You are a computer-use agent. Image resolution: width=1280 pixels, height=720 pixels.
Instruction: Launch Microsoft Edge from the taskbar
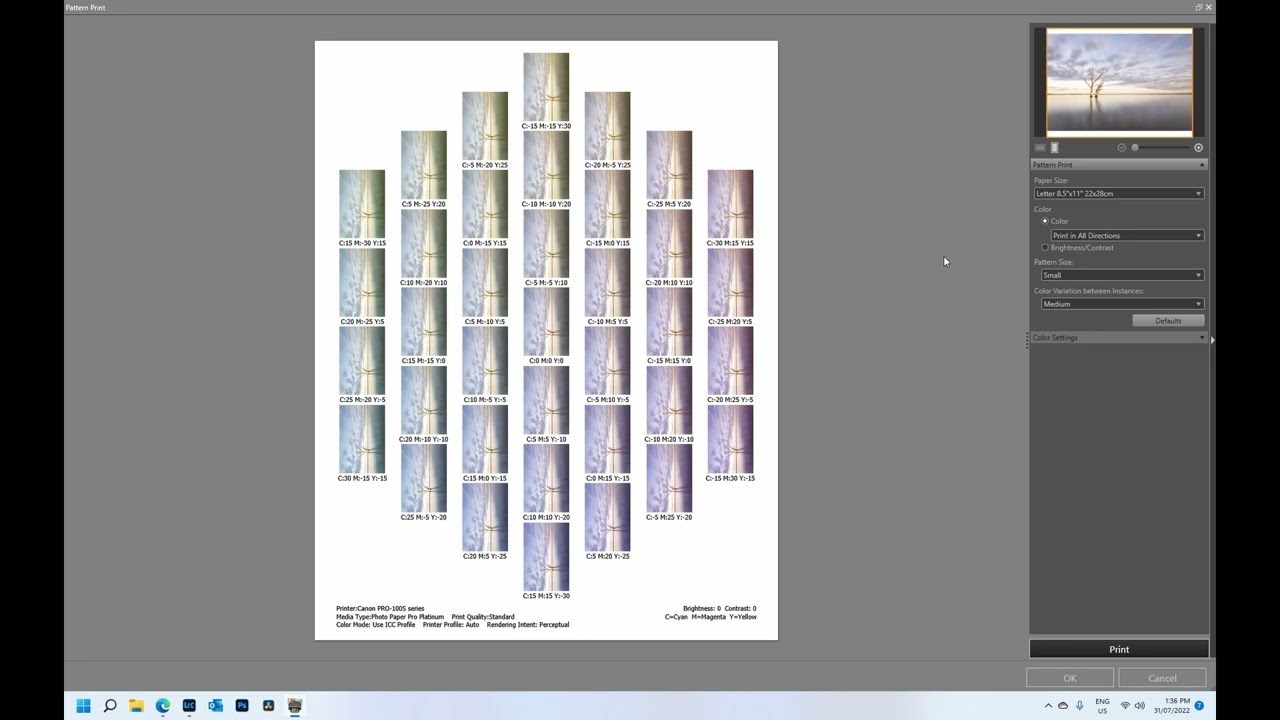[x=163, y=706]
